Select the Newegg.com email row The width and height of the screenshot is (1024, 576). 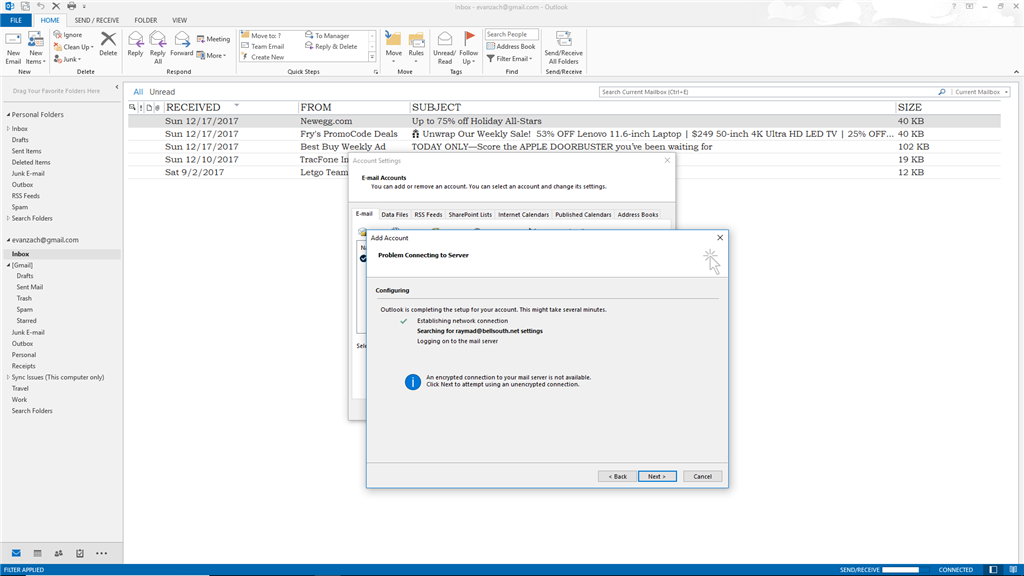pos(564,121)
